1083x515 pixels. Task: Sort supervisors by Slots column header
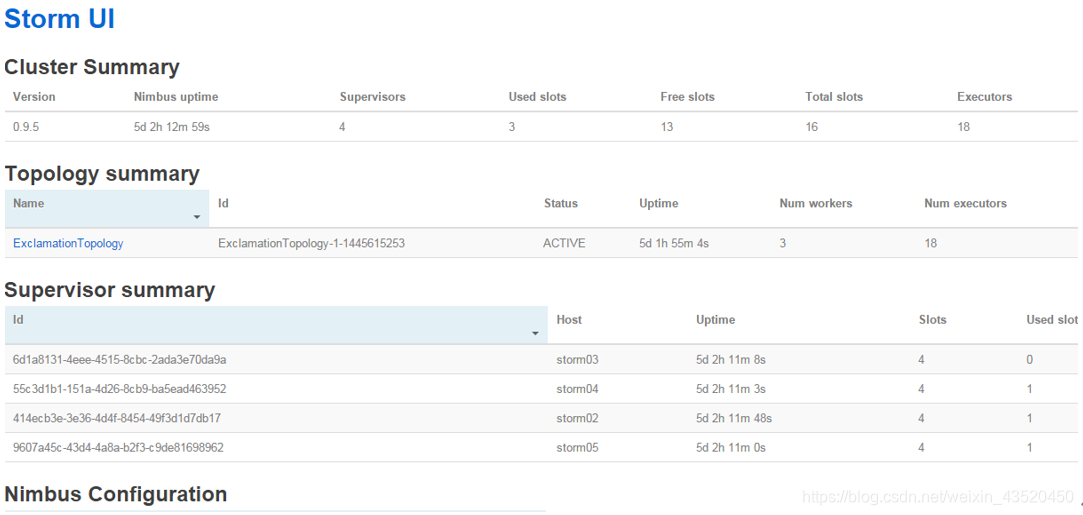pos(932,320)
